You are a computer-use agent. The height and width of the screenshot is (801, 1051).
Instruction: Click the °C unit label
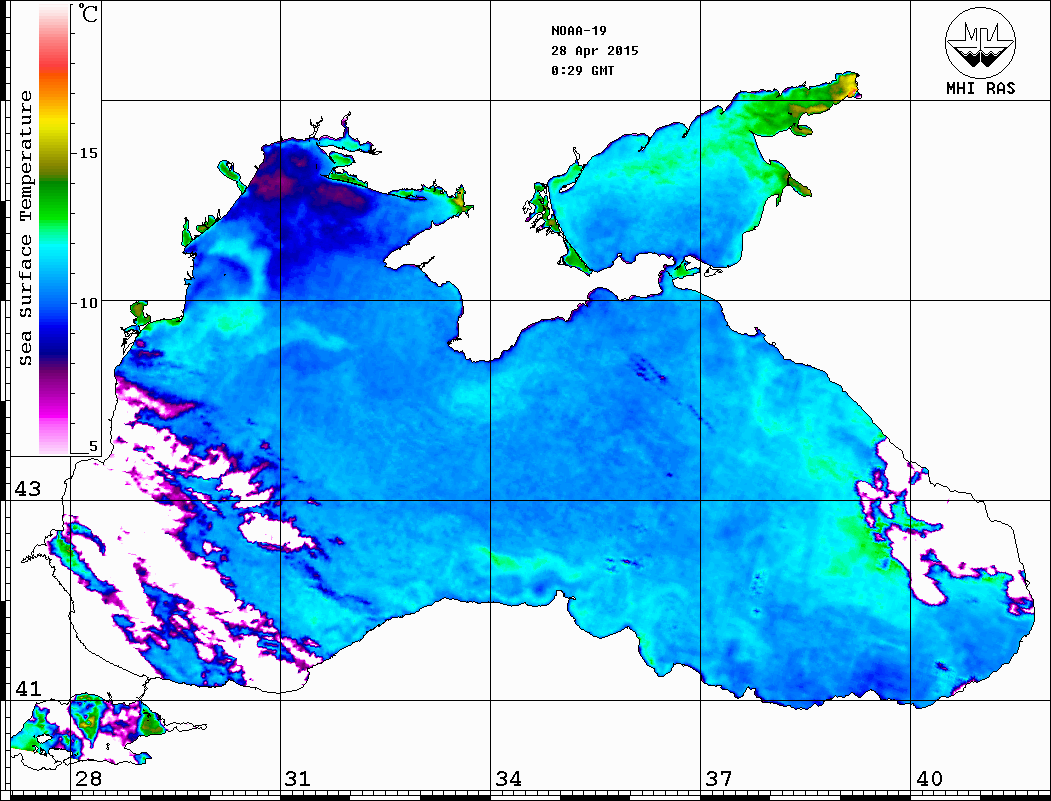click(x=88, y=13)
